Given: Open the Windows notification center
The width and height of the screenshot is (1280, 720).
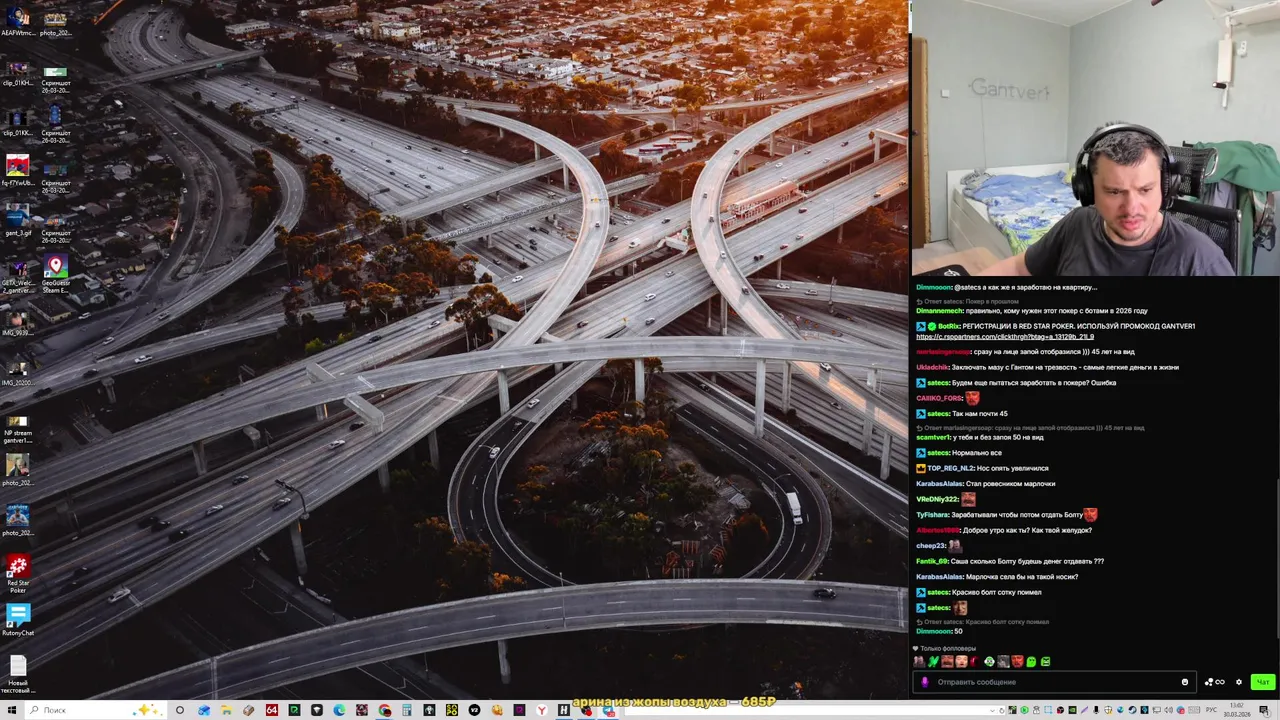Looking at the screenshot, I should (x=1264, y=710).
